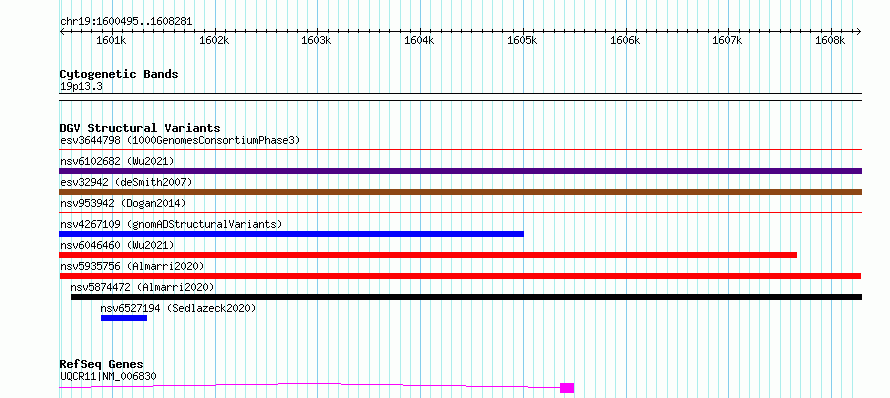
Task: Select the RefSeq Genes track title
Action: 102,365
